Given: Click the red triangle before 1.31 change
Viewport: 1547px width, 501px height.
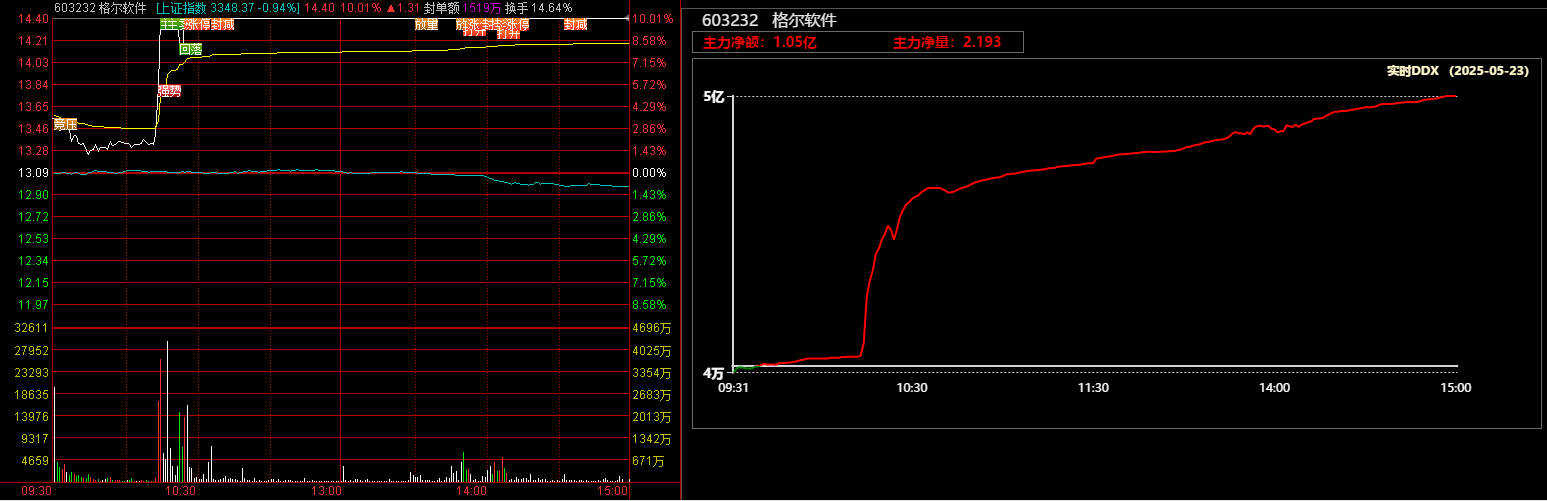Looking at the screenshot, I should [x=389, y=8].
